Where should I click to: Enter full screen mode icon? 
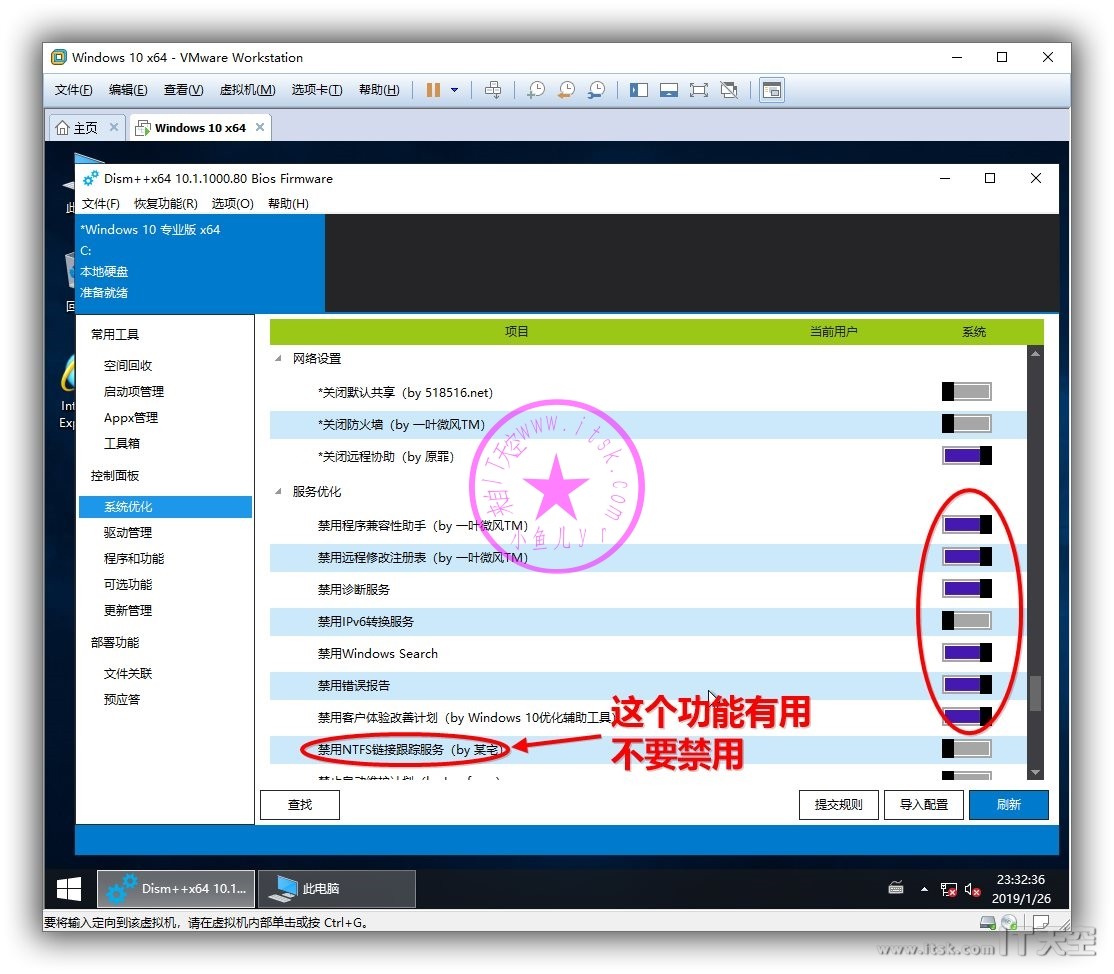tap(699, 90)
